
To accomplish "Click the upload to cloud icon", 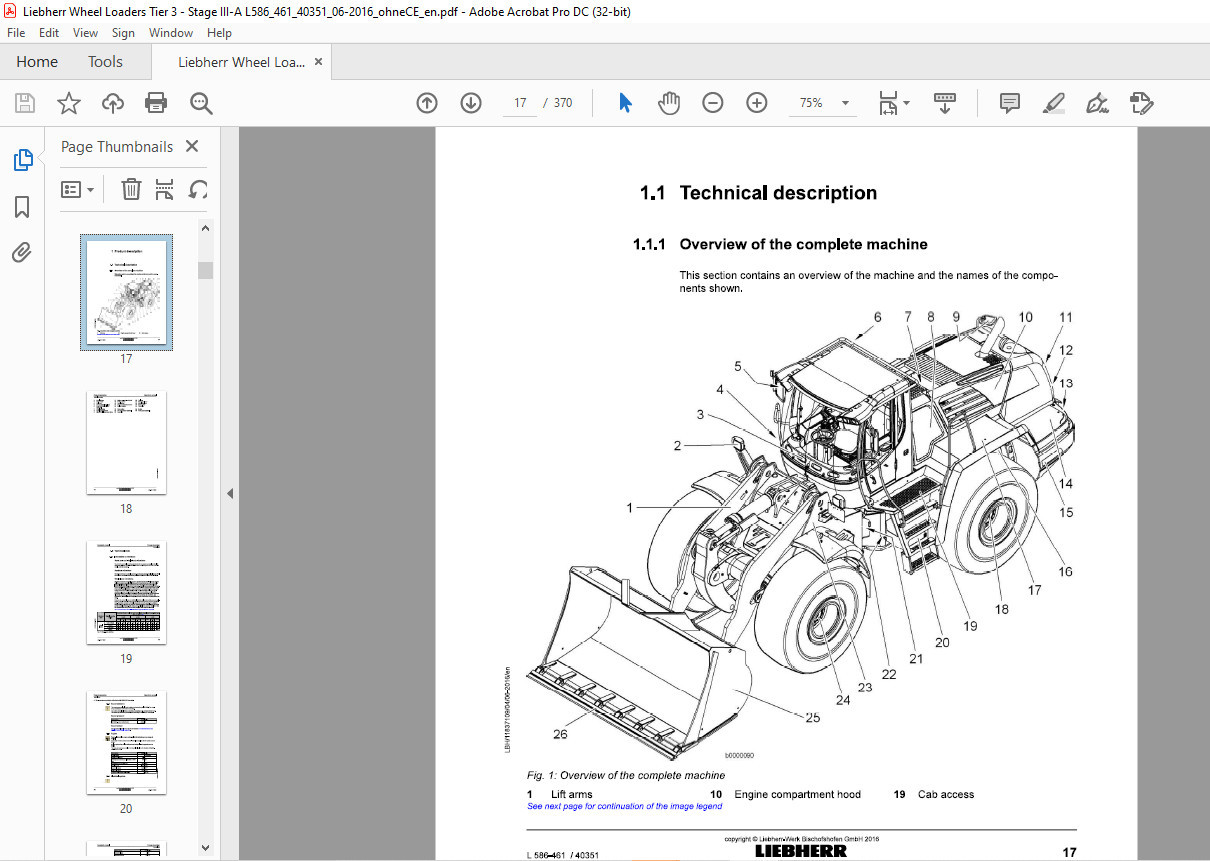I will pos(113,103).
